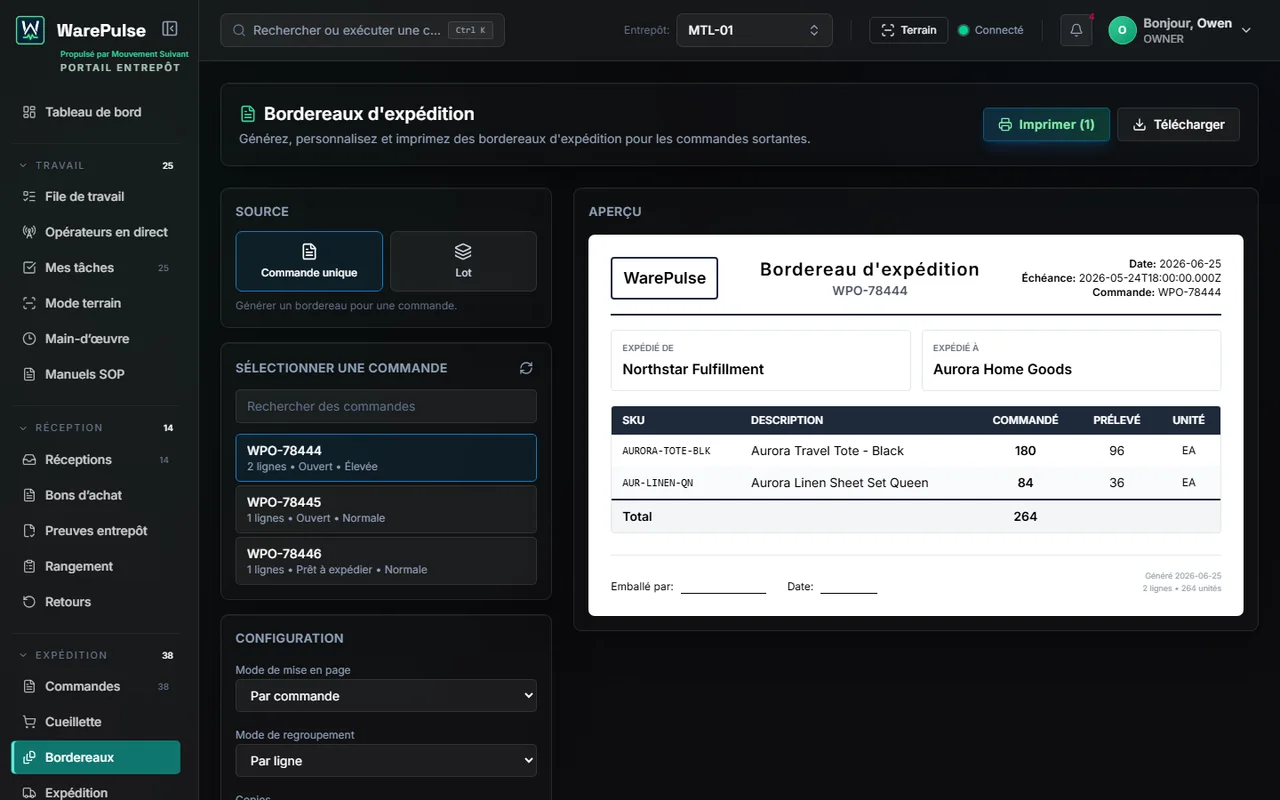Click Imprimer (1) button
This screenshot has width=1280, height=800.
click(x=1046, y=124)
